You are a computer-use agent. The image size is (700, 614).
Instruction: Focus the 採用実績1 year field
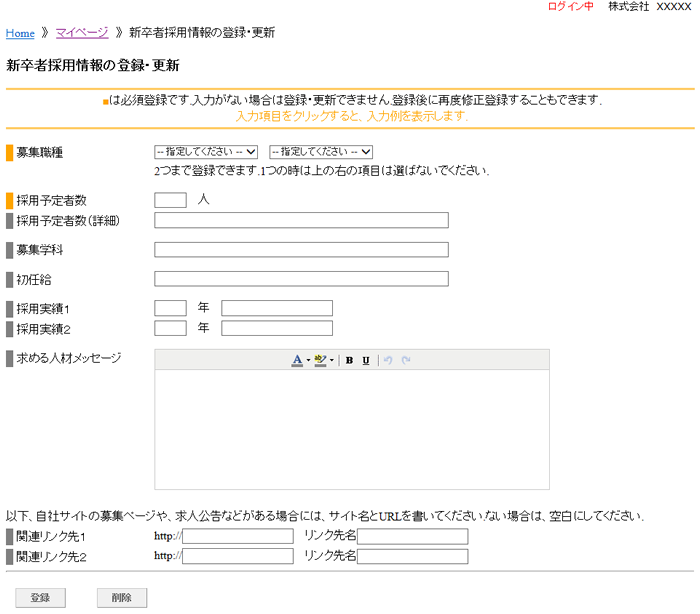point(171,308)
